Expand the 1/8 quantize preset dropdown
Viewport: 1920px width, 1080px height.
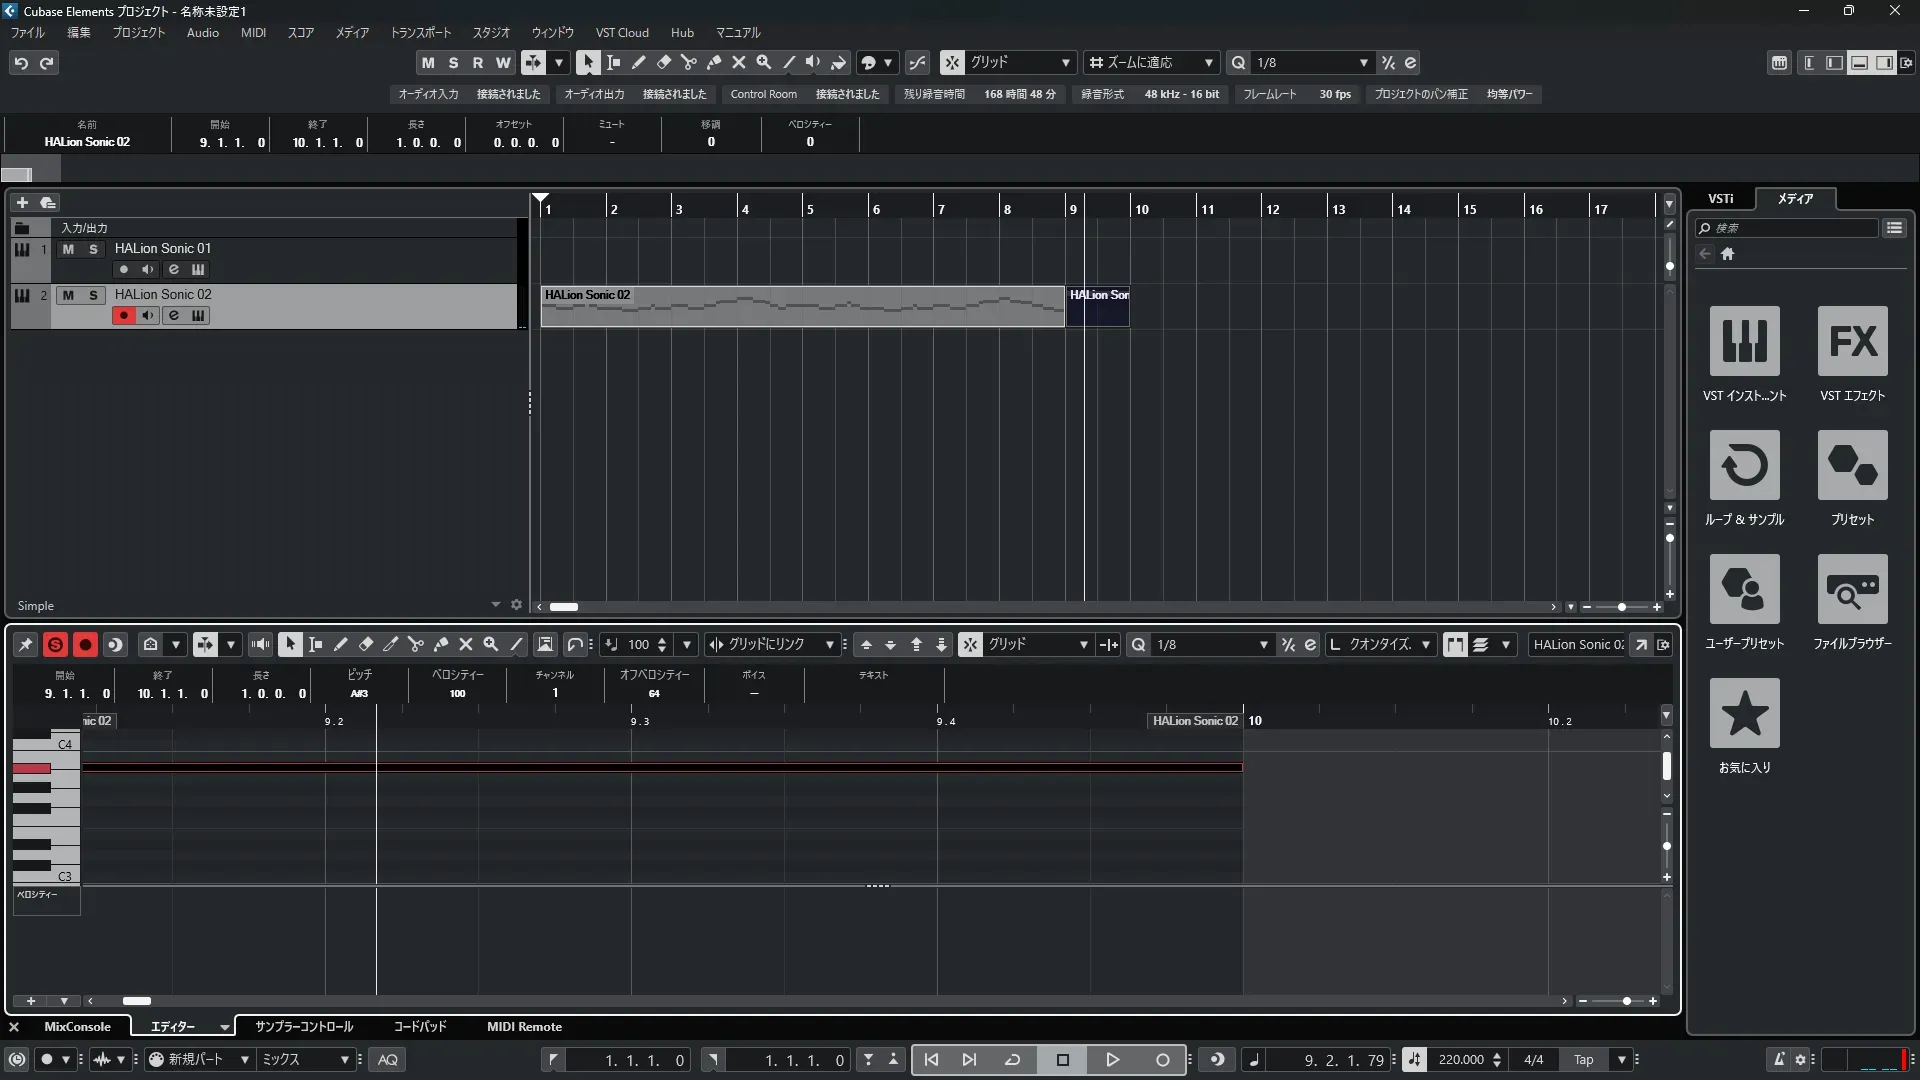point(1363,62)
